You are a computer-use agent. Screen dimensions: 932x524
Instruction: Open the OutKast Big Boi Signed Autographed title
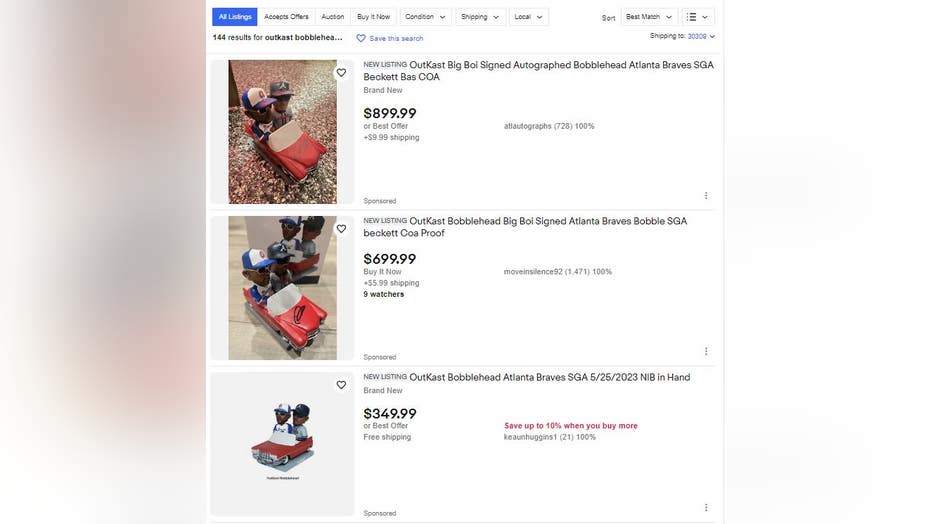click(x=539, y=71)
